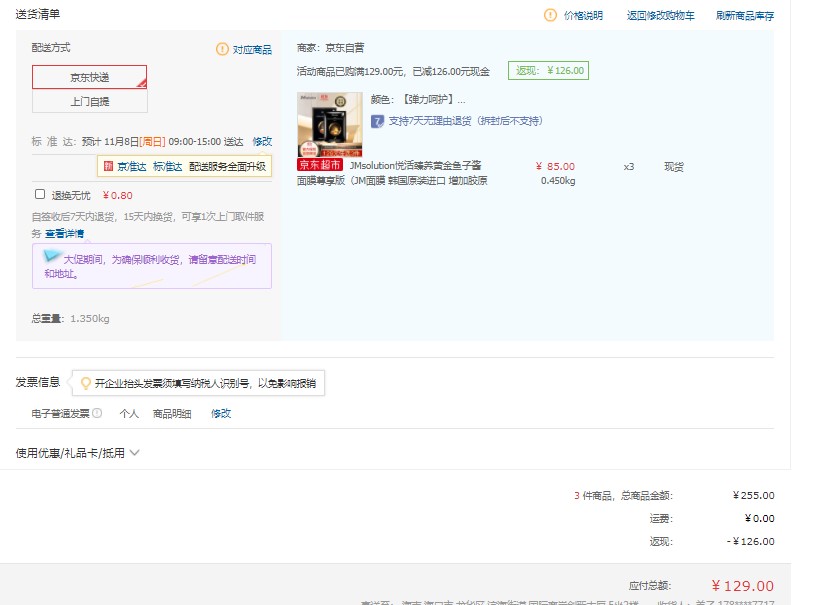This screenshot has height=605, width=839.
Task: Click the 返现 -¥126.00 amount
Action: coord(751,541)
